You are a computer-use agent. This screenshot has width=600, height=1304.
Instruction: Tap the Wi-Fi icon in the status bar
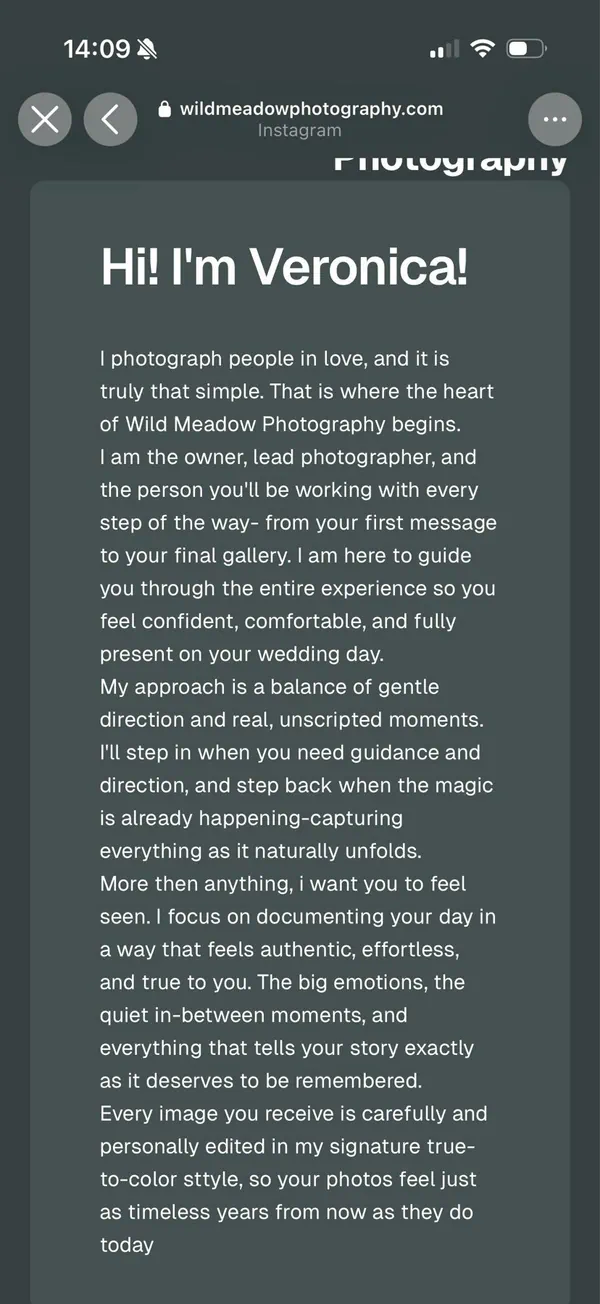point(484,48)
